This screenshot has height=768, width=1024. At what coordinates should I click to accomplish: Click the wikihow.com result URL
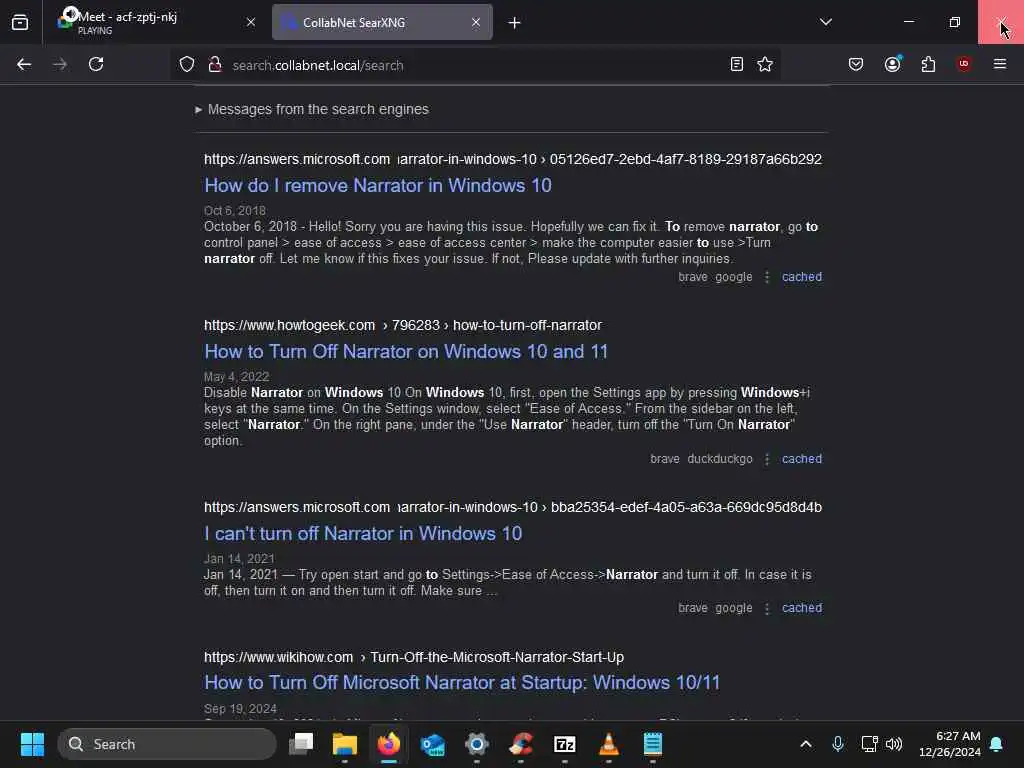tap(414, 657)
